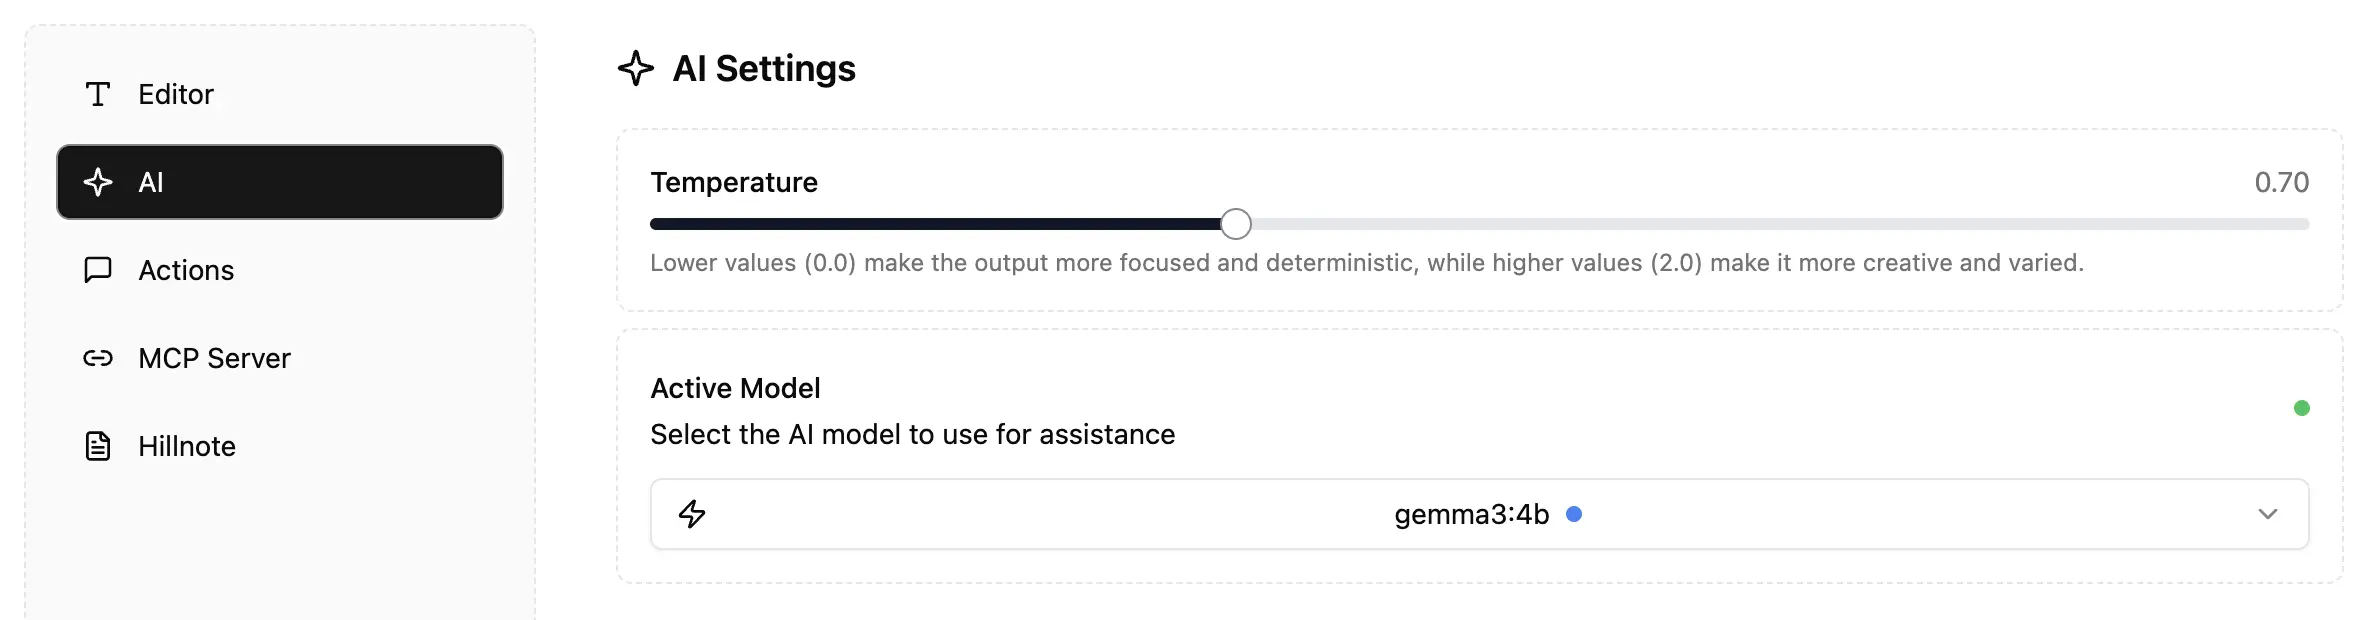Click the Hillnote document icon

(98, 446)
